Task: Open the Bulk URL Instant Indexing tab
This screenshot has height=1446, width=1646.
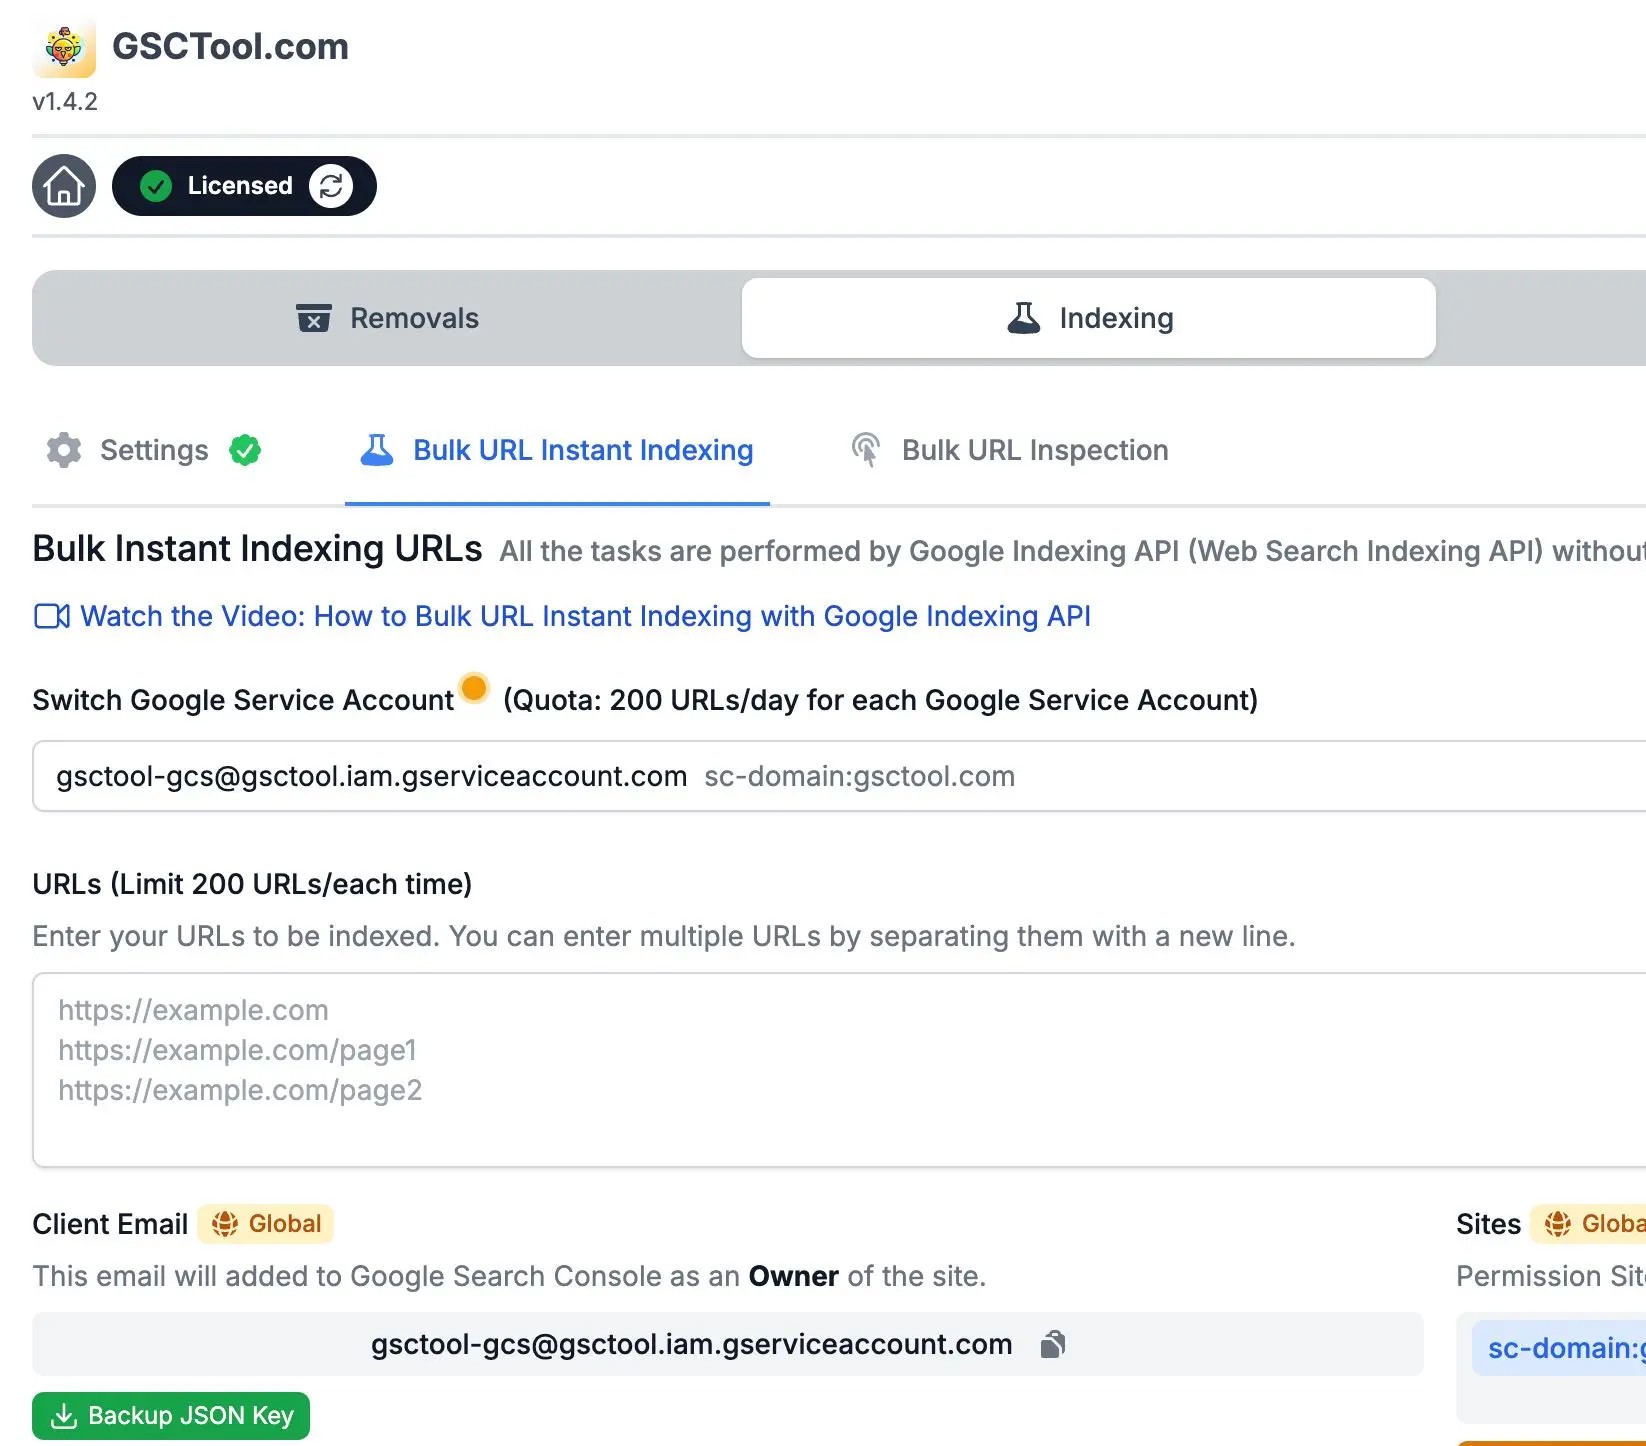Action: (x=557, y=450)
